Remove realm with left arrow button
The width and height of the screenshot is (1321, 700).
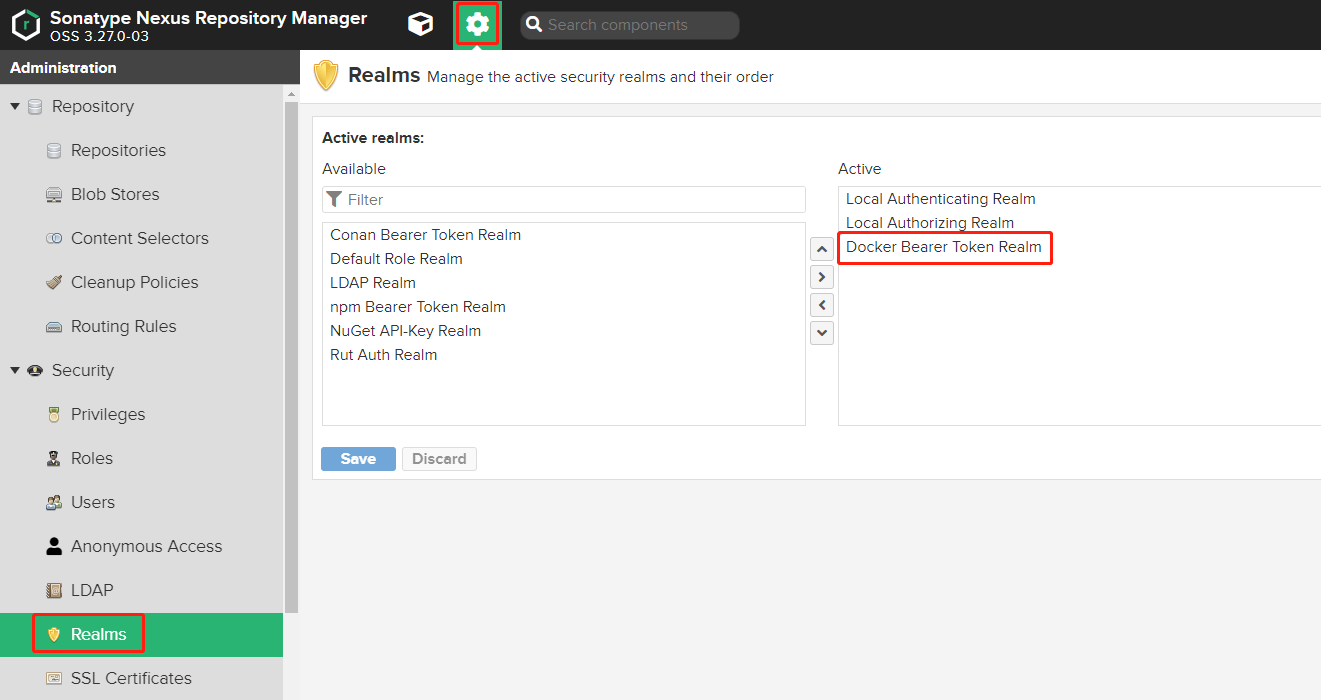[822, 305]
